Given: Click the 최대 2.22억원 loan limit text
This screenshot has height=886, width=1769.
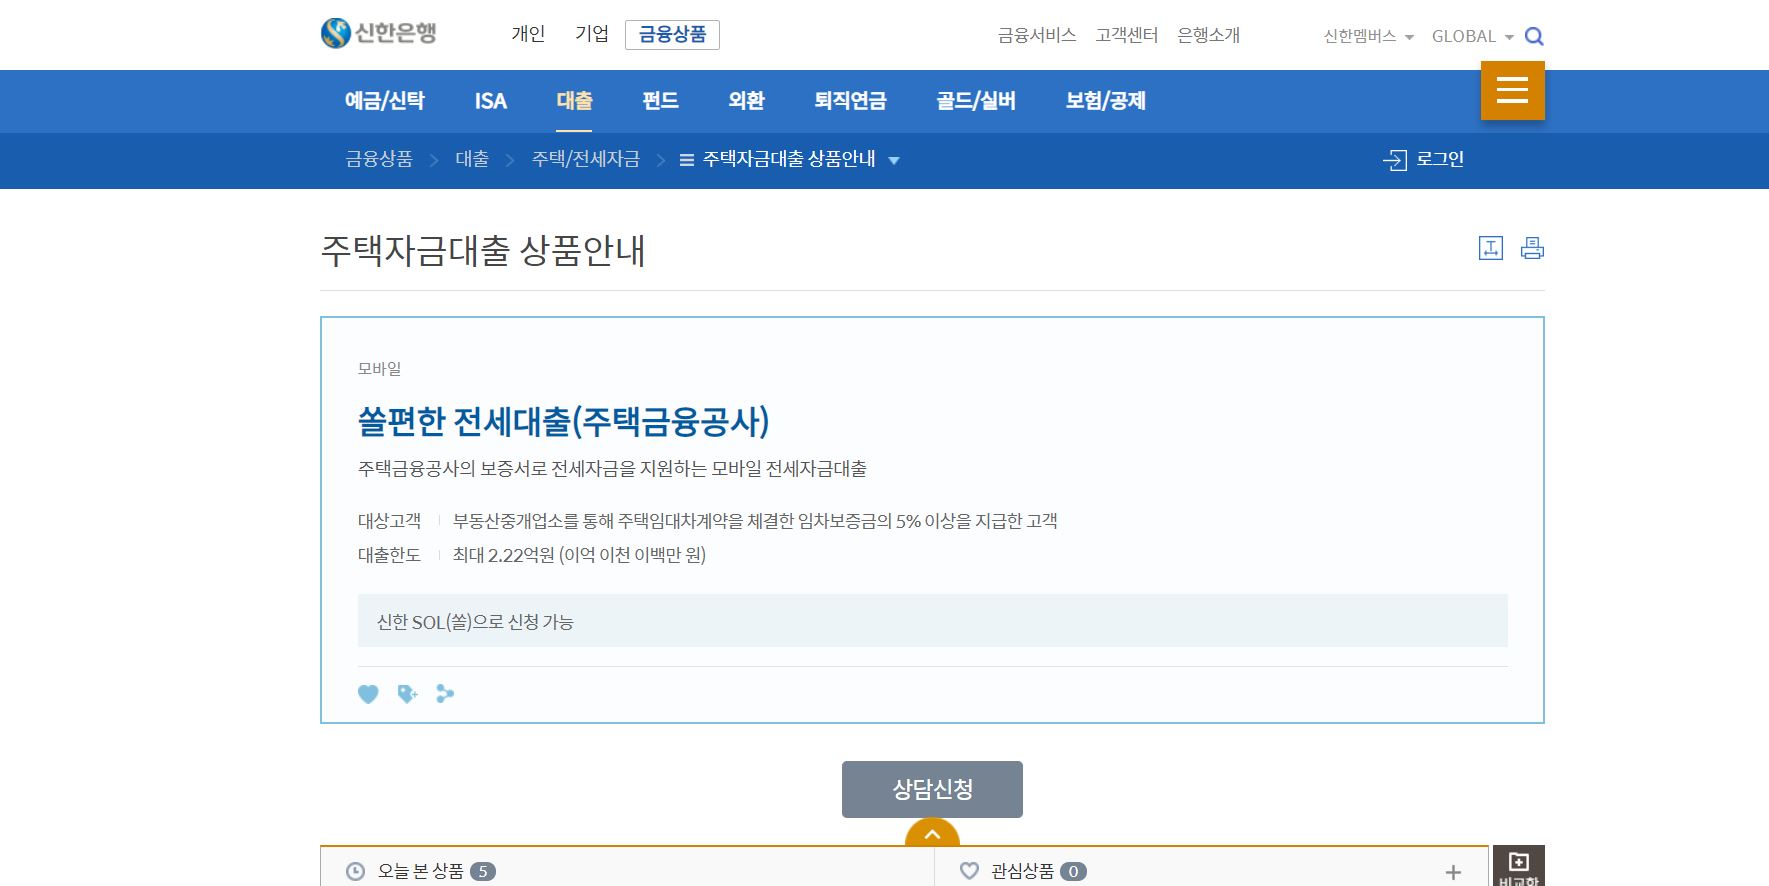Looking at the screenshot, I should 579,555.
